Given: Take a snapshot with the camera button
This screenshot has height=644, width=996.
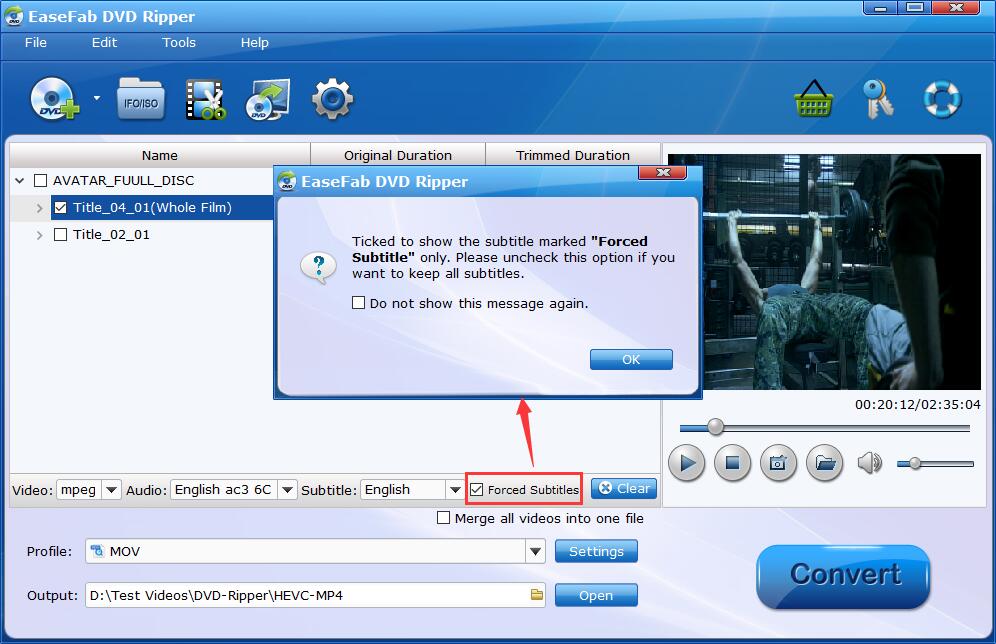Looking at the screenshot, I should coord(778,463).
